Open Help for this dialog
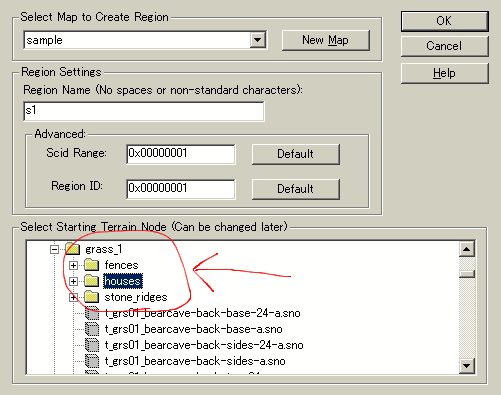This screenshot has height=395, width=501. coord(445,73)
